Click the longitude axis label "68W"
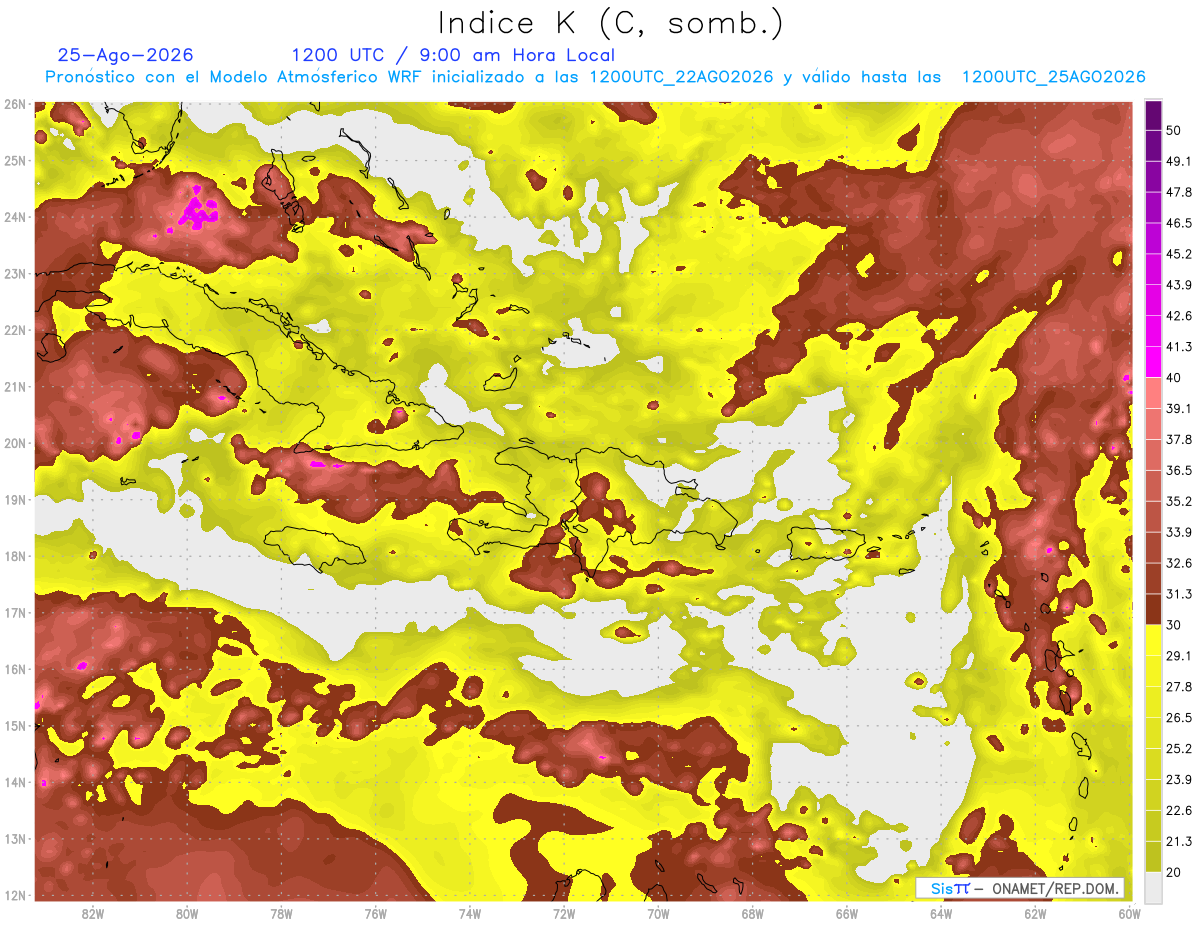 (752, 914)
